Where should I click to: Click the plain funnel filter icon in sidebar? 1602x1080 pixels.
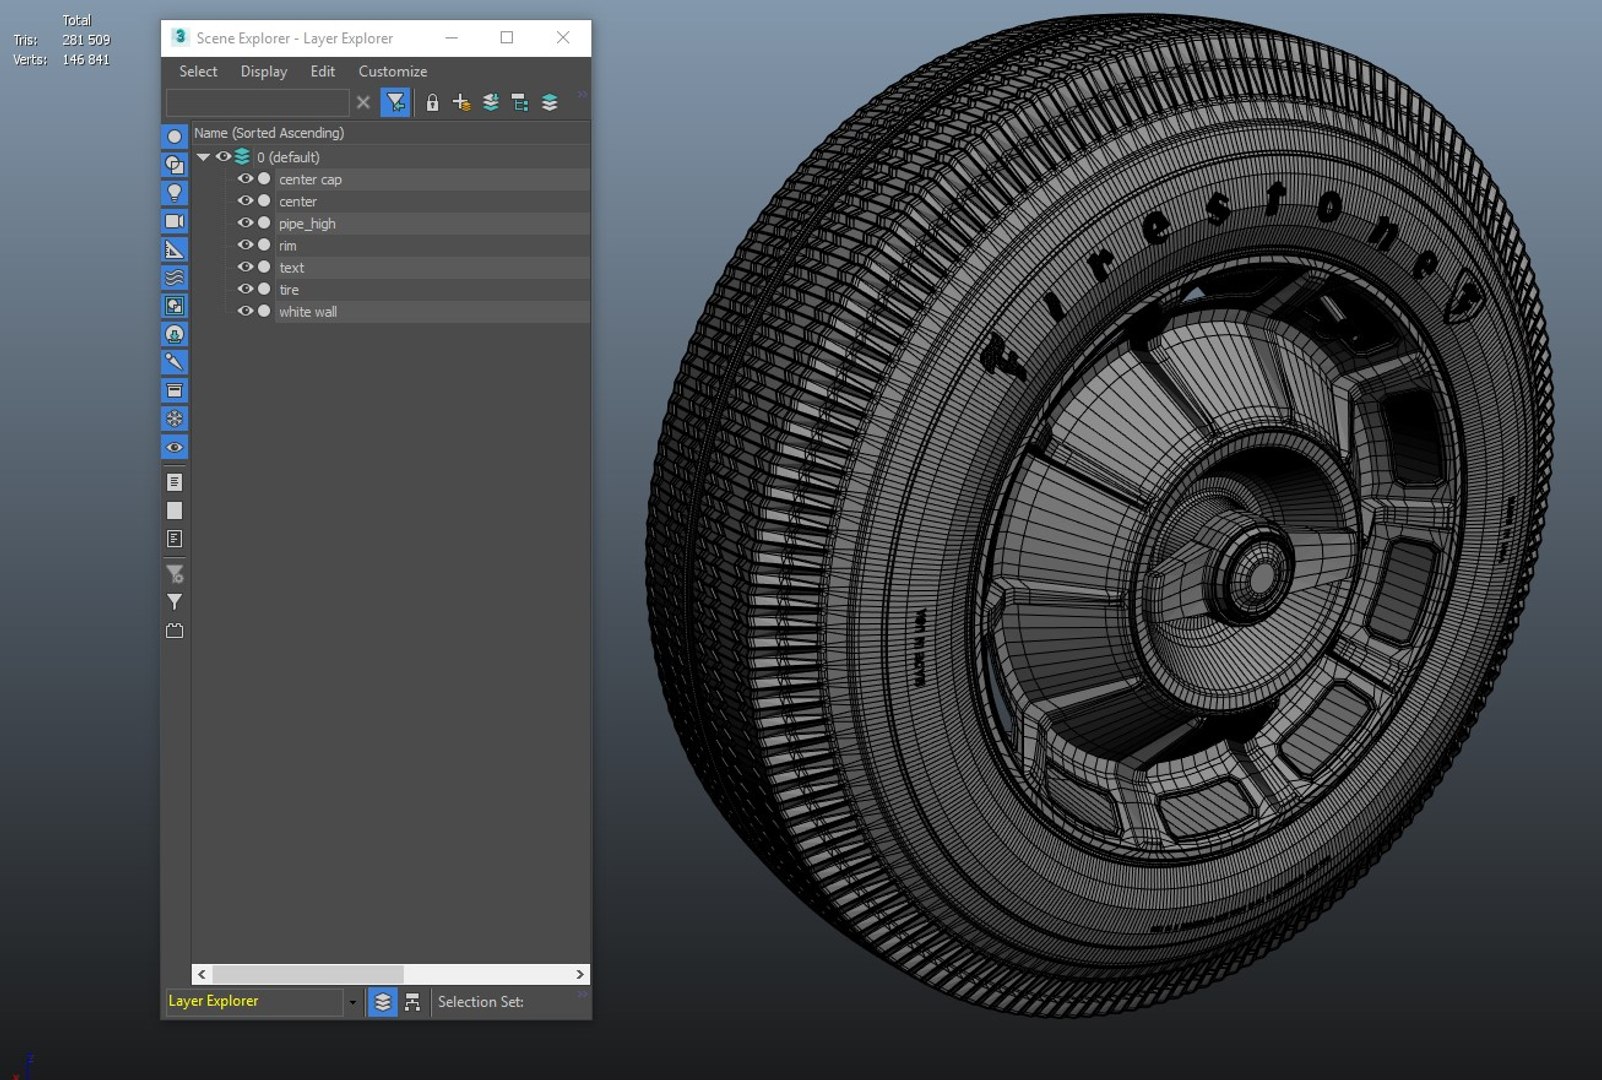174,602
